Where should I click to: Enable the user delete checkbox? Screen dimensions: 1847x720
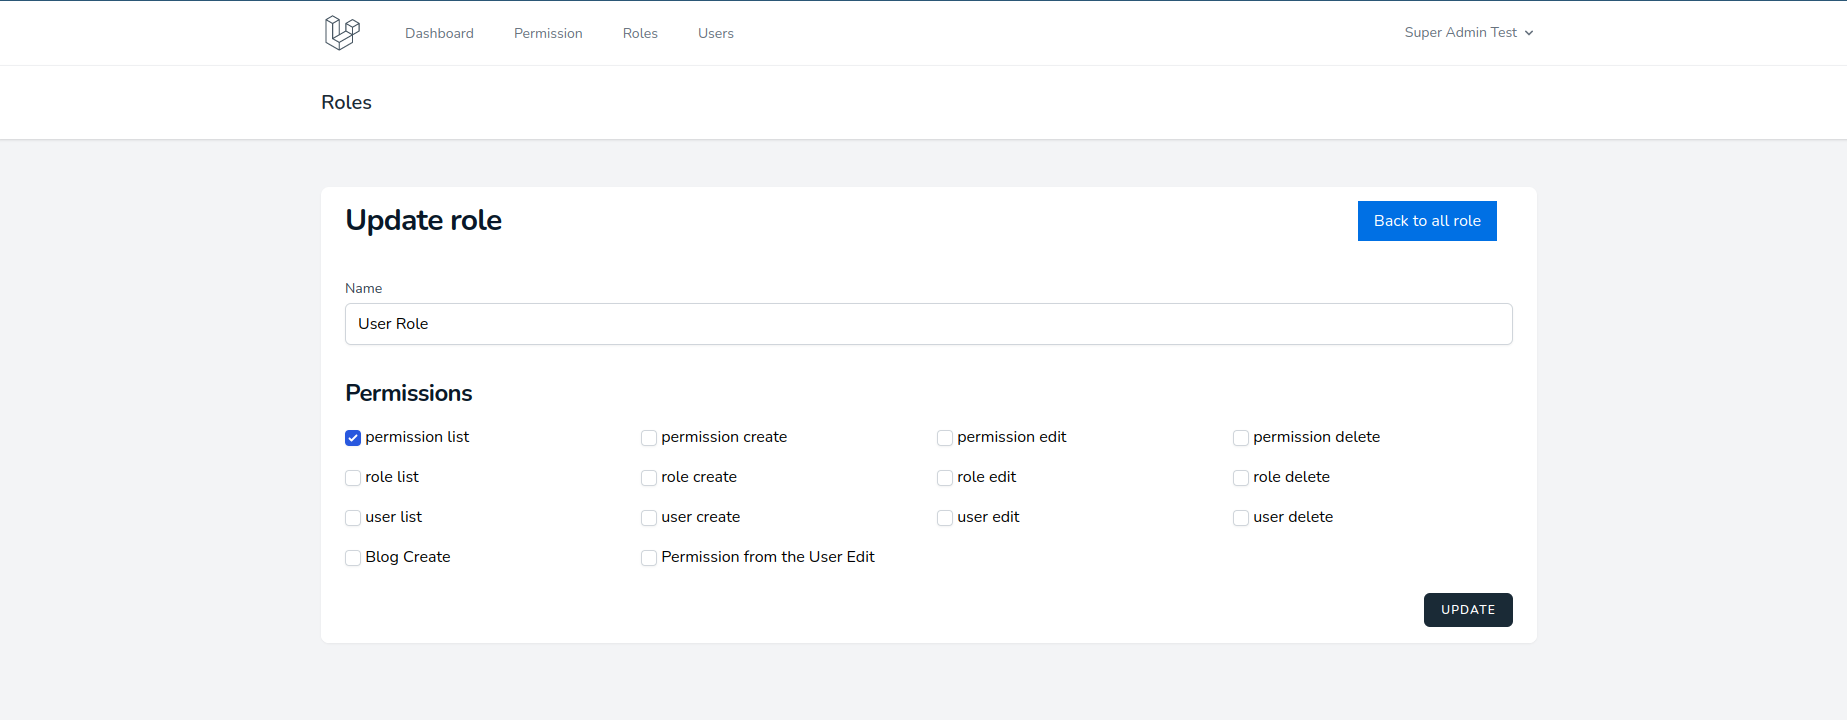(1241, 518)
